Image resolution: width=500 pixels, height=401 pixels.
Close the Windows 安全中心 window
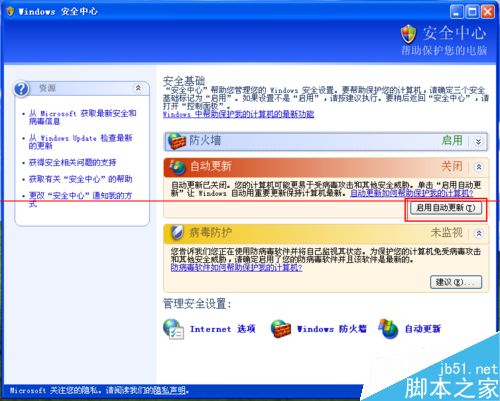(488, 12)
